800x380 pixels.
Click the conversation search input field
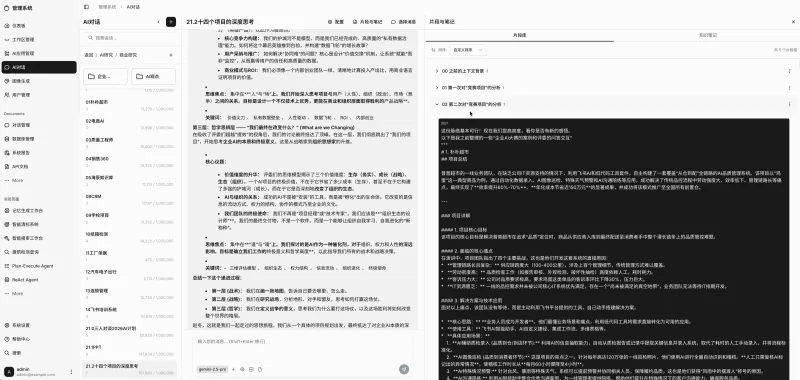click(x=130, y=38)
